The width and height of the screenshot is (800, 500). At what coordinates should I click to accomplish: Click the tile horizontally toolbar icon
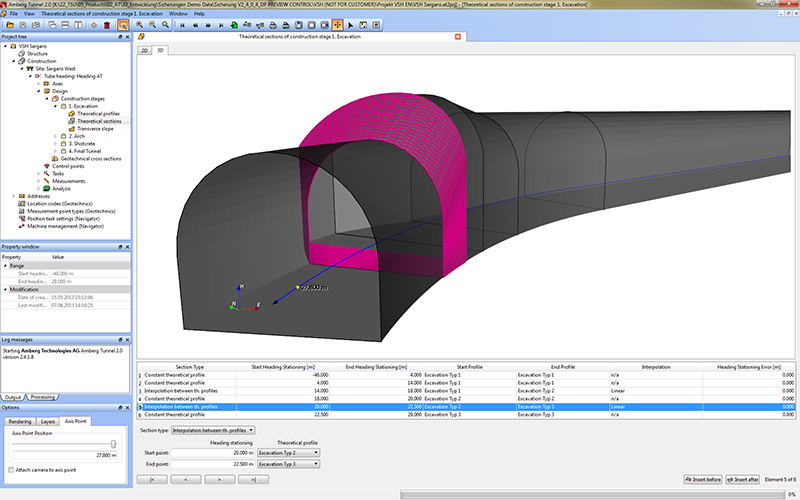65,25
